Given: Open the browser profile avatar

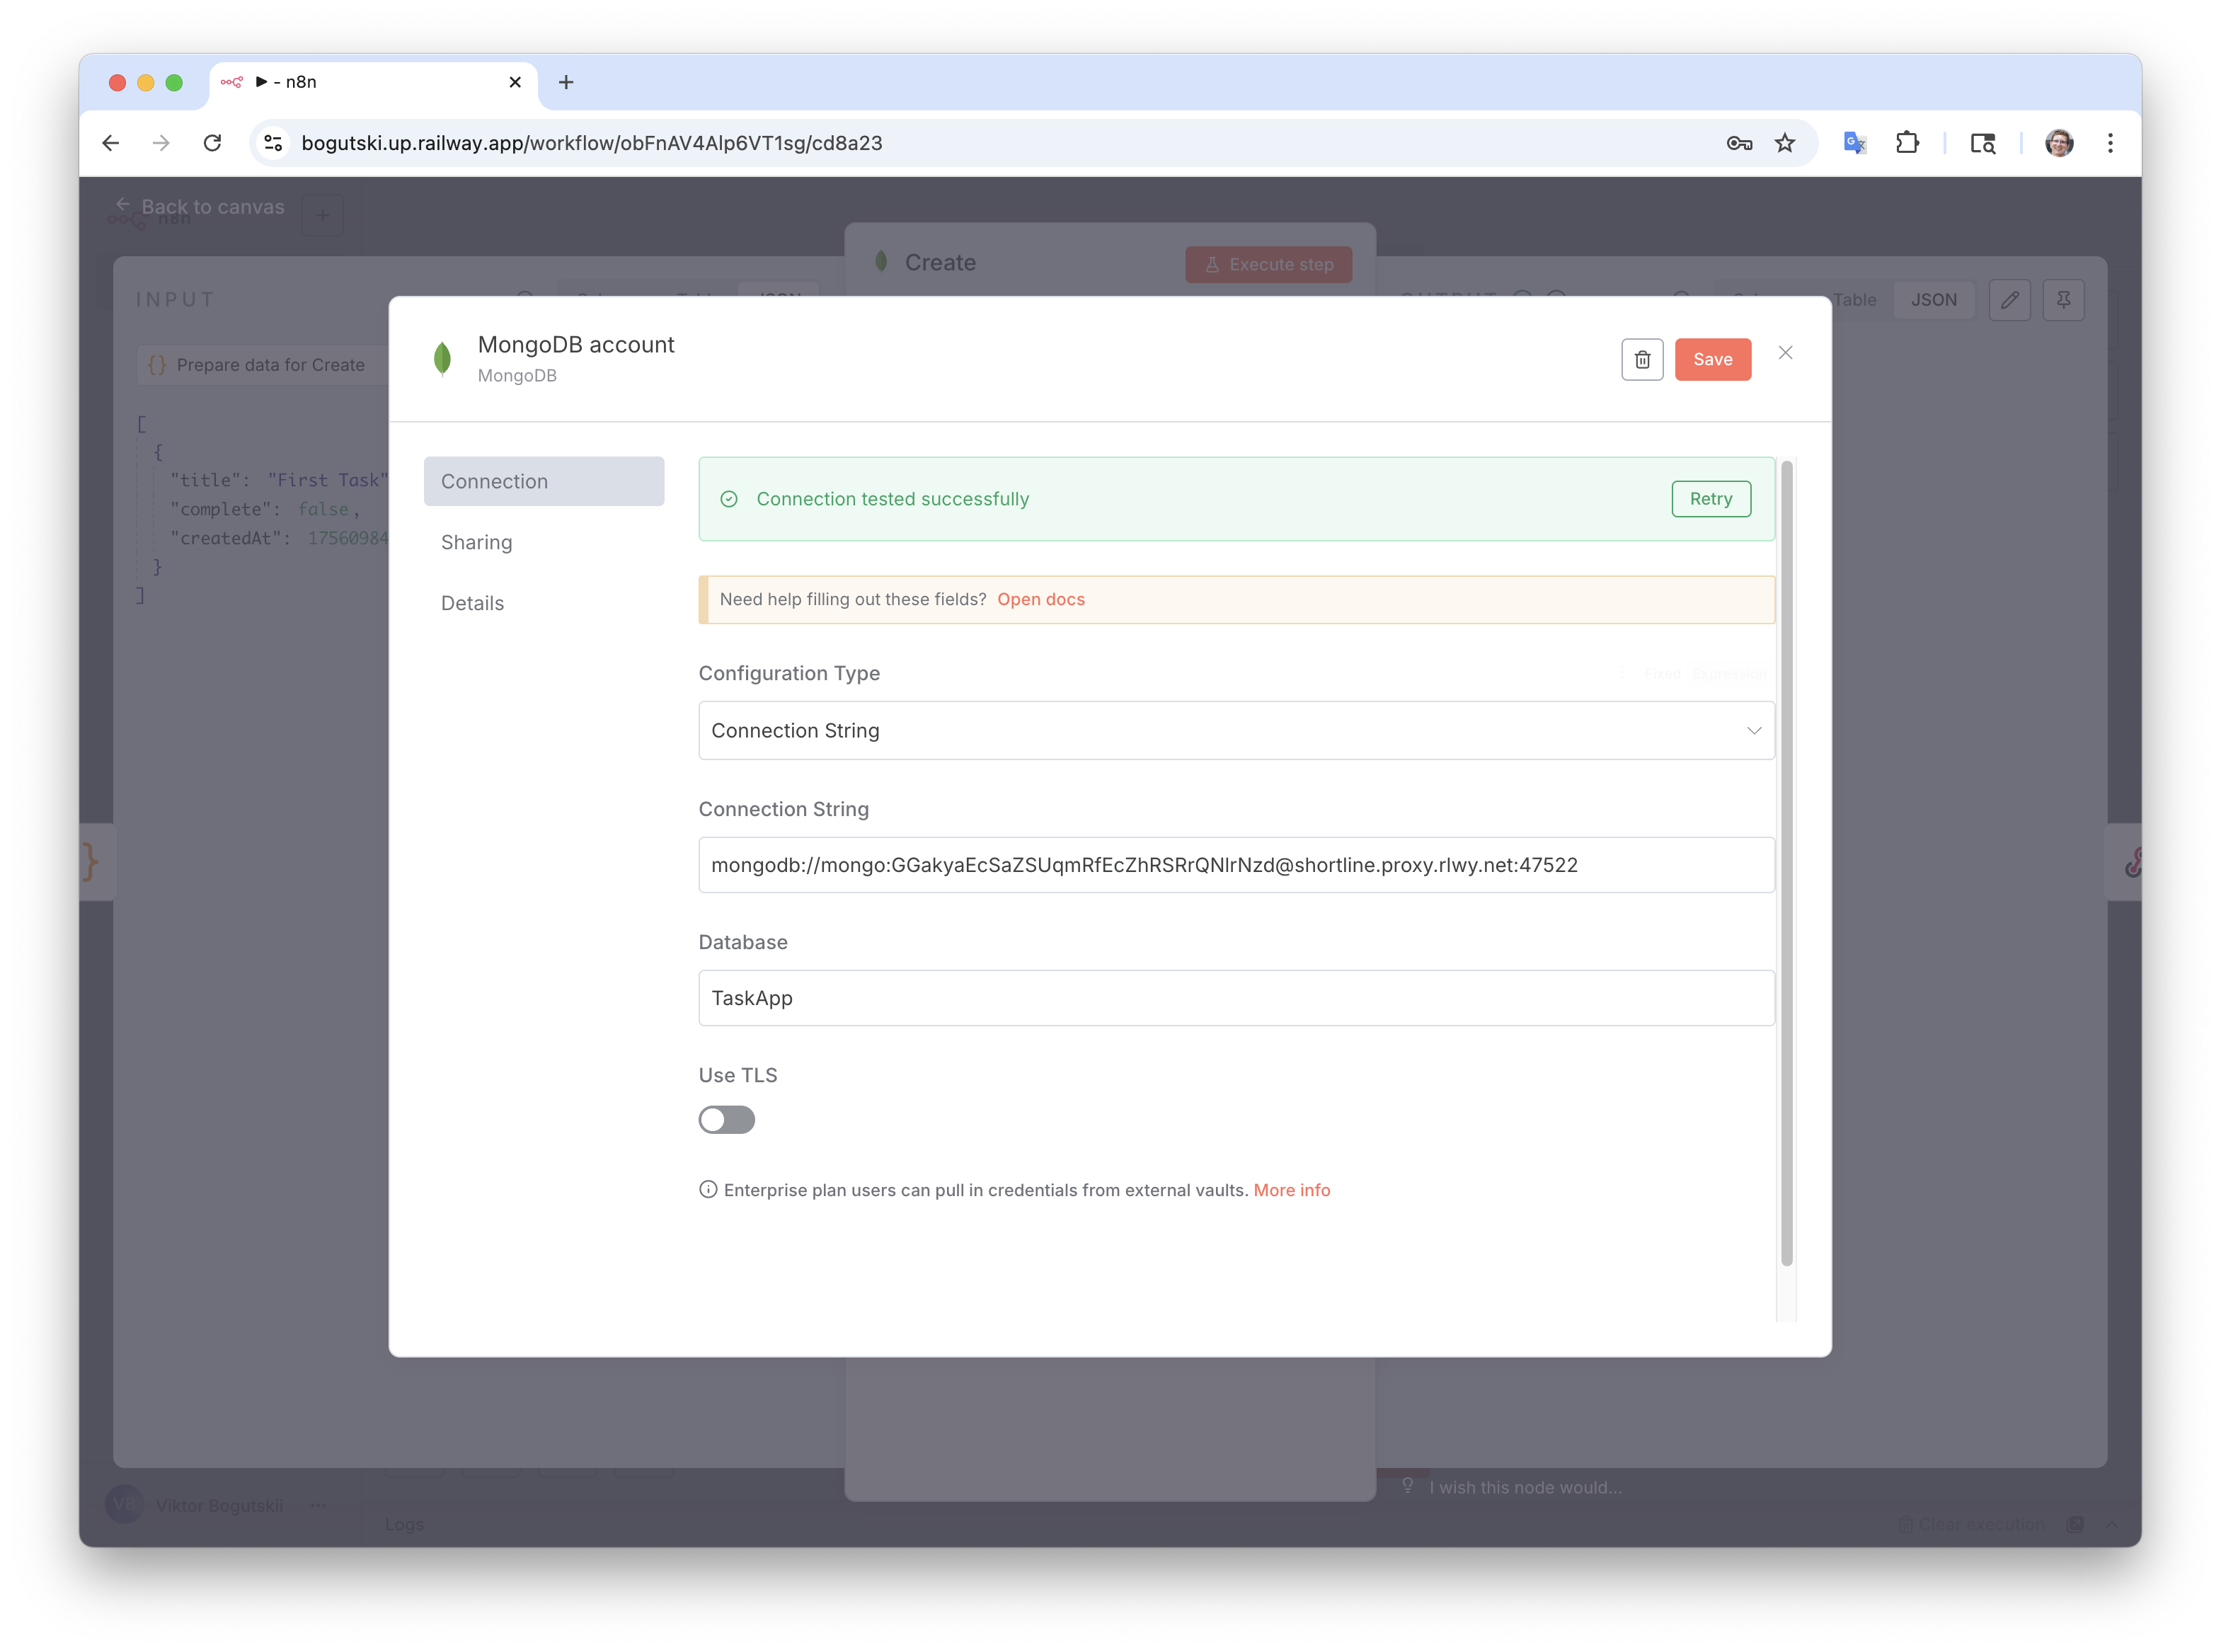Looking at the screenshot, I should (2058, 143).
